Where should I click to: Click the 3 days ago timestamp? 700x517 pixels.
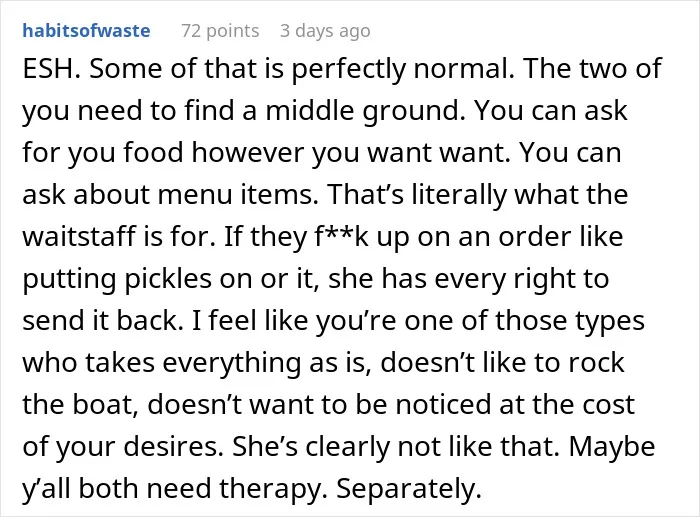pos(325,31)
